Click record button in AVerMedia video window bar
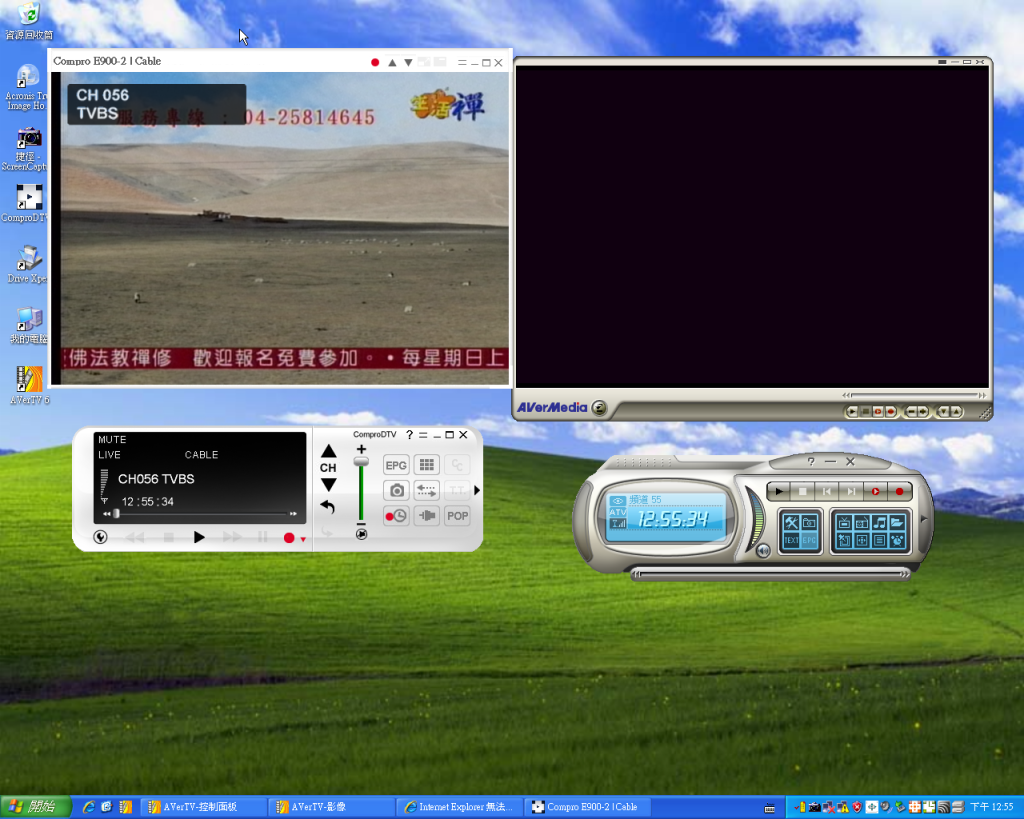1024x819 pixels. click(x=890, y=411)
